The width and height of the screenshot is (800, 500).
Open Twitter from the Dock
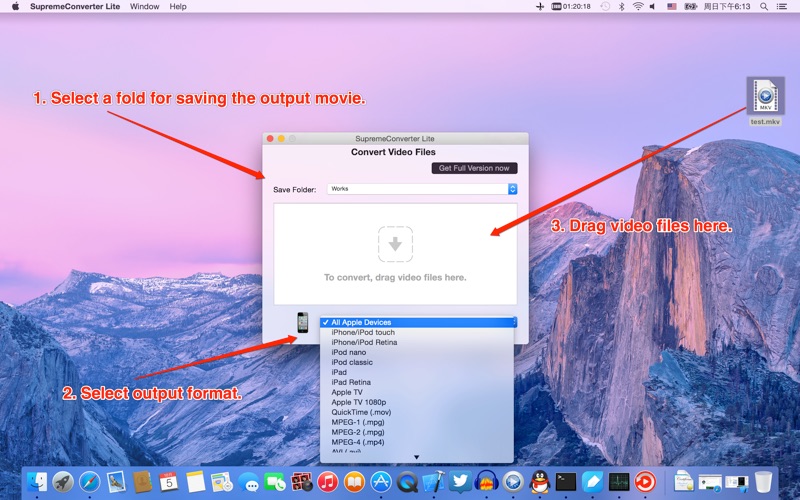pyautogui.click(x=460, y=482)
